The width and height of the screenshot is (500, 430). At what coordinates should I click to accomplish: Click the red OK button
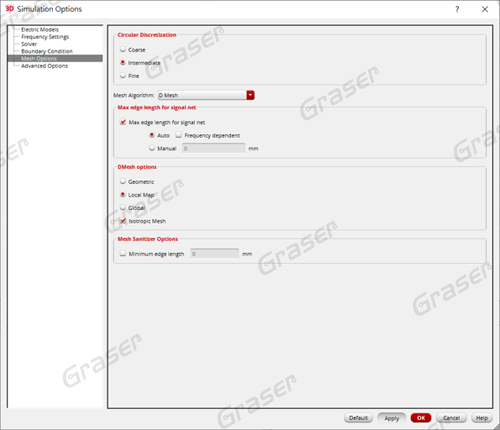click(421, 418)
